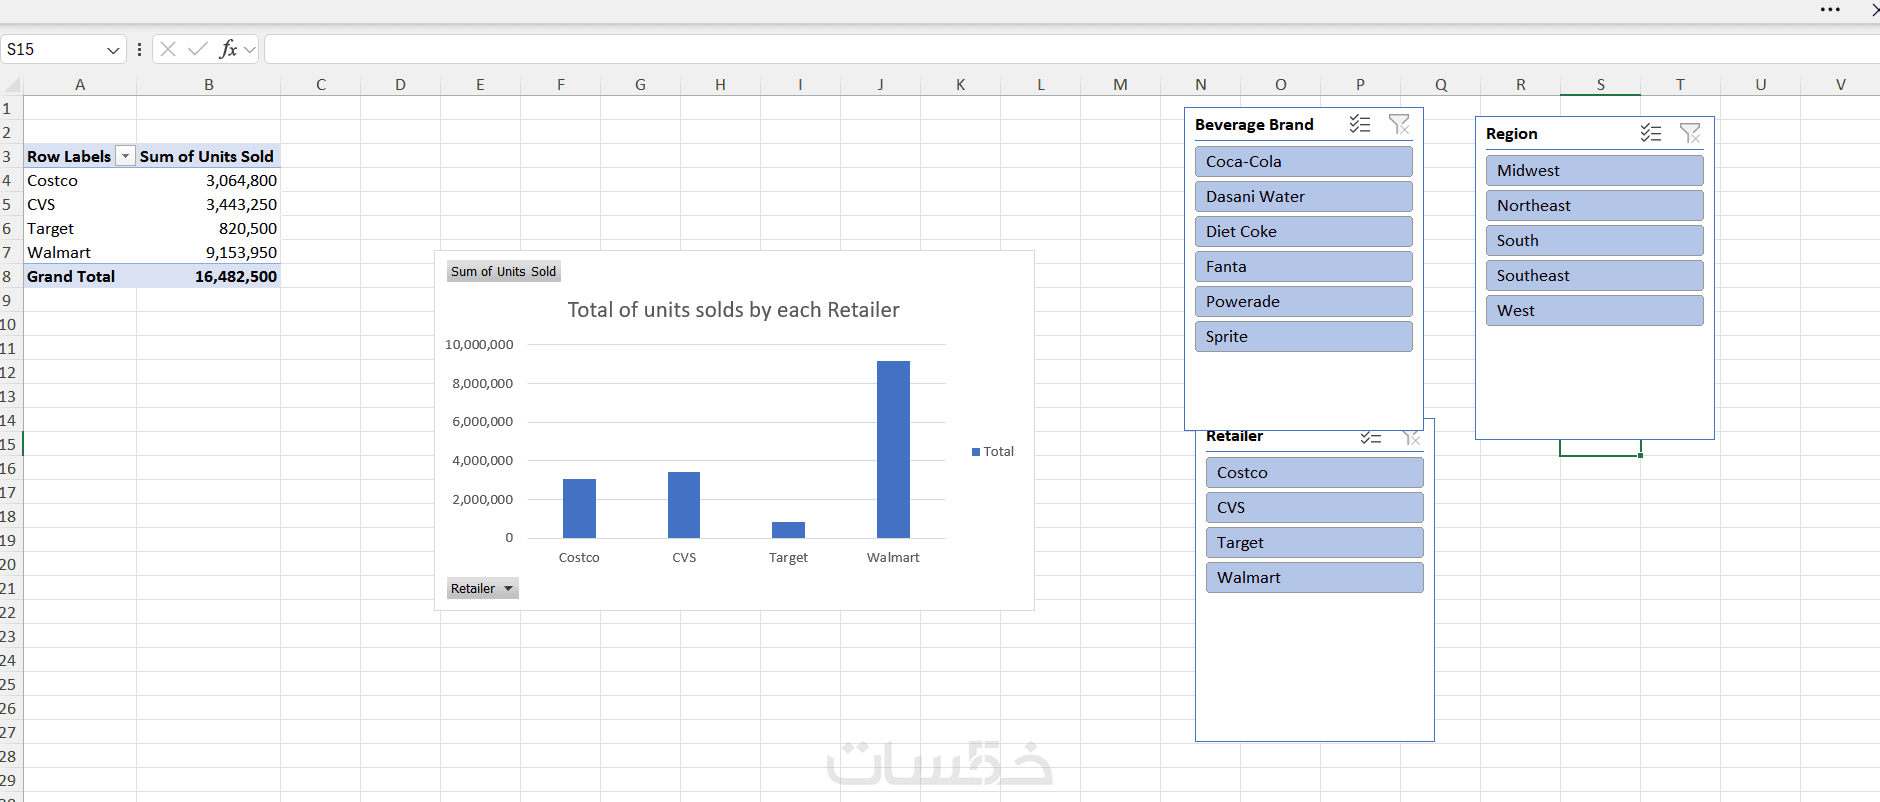Click the Select All corner triangle
Viewport: 1880px width, 802px height.
pyautogui.click(x=12, y=85)
